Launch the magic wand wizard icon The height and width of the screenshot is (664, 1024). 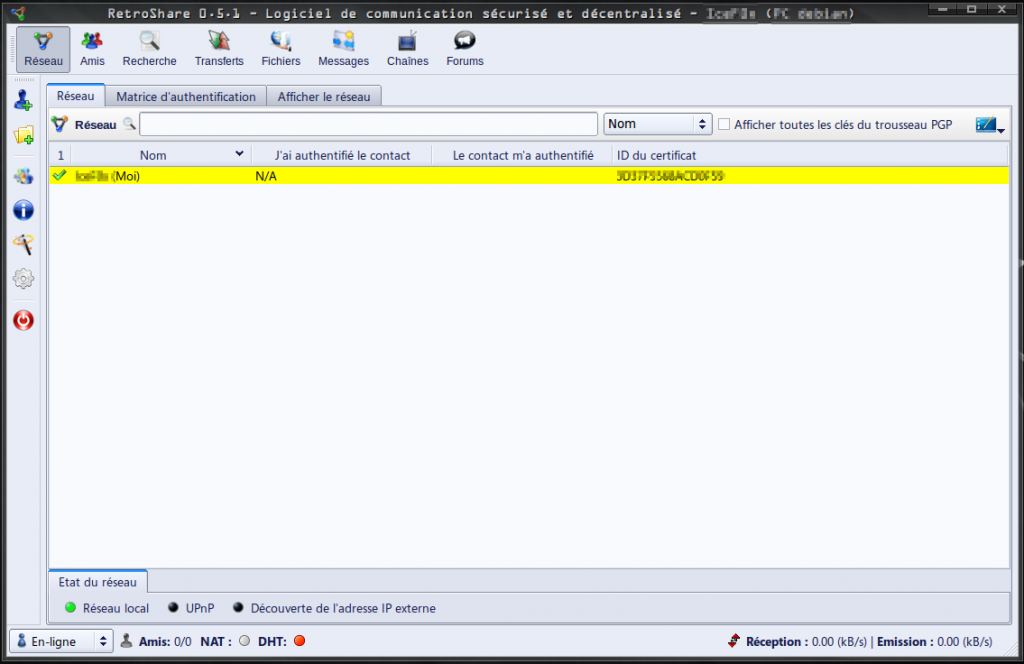tap(24, 244)
